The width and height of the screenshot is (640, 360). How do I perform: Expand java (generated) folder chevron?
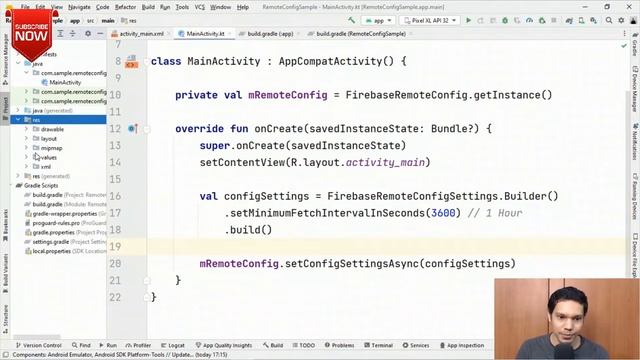(x=18, y=110)
